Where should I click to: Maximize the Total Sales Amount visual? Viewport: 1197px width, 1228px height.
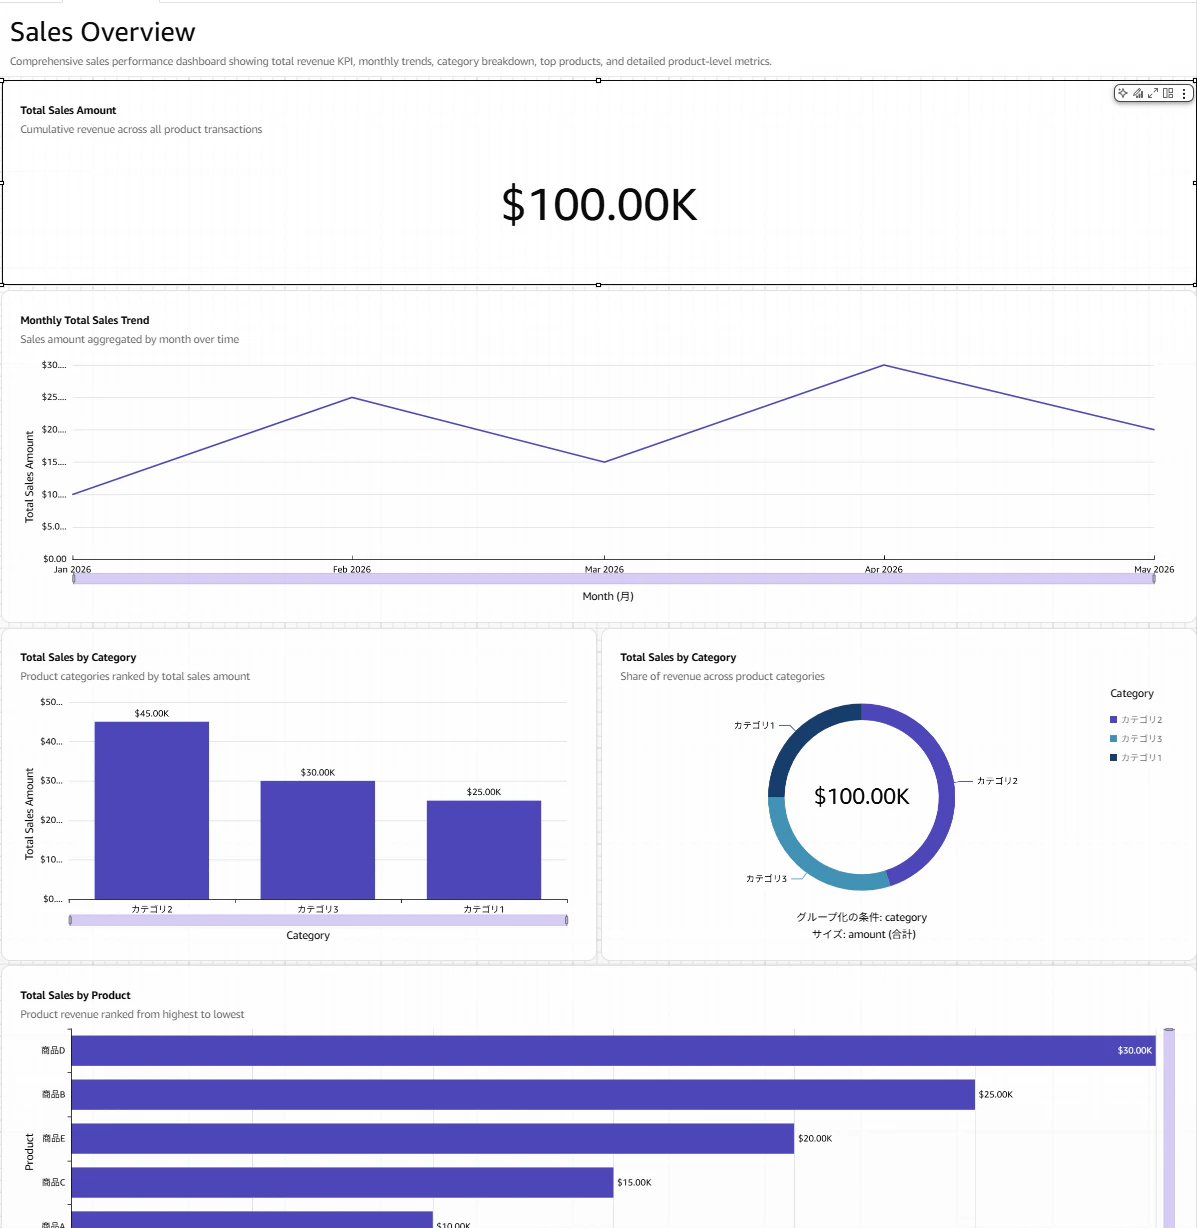[1153, 93]
